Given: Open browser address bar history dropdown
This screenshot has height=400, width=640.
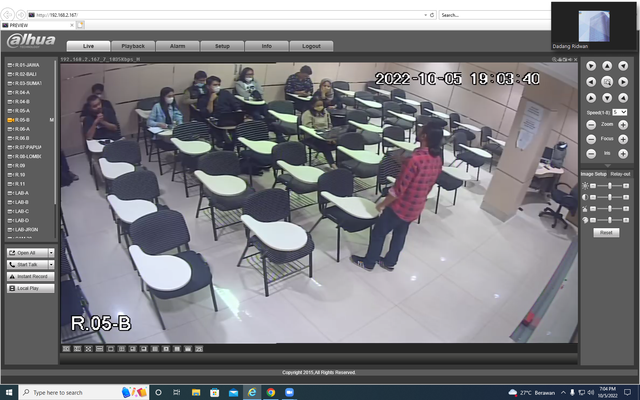Looking at the screenshot, I should tap(426, 15).
